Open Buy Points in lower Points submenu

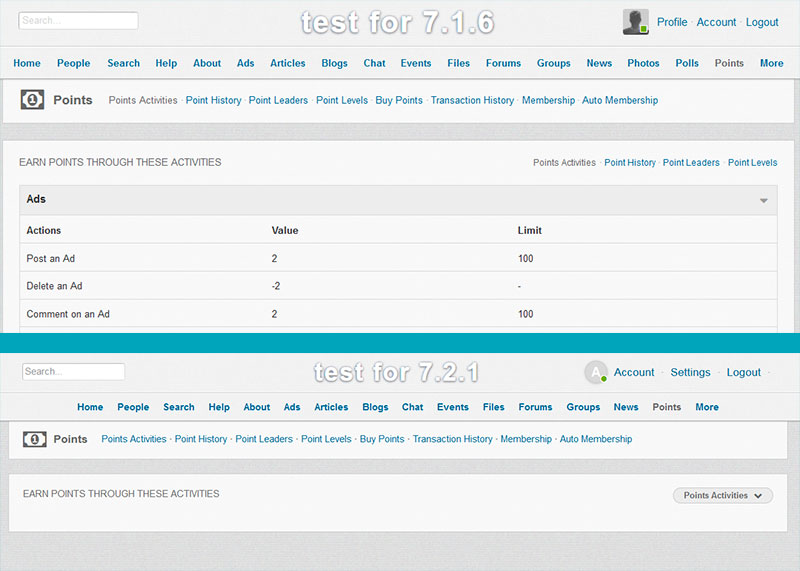click(382, 439)
